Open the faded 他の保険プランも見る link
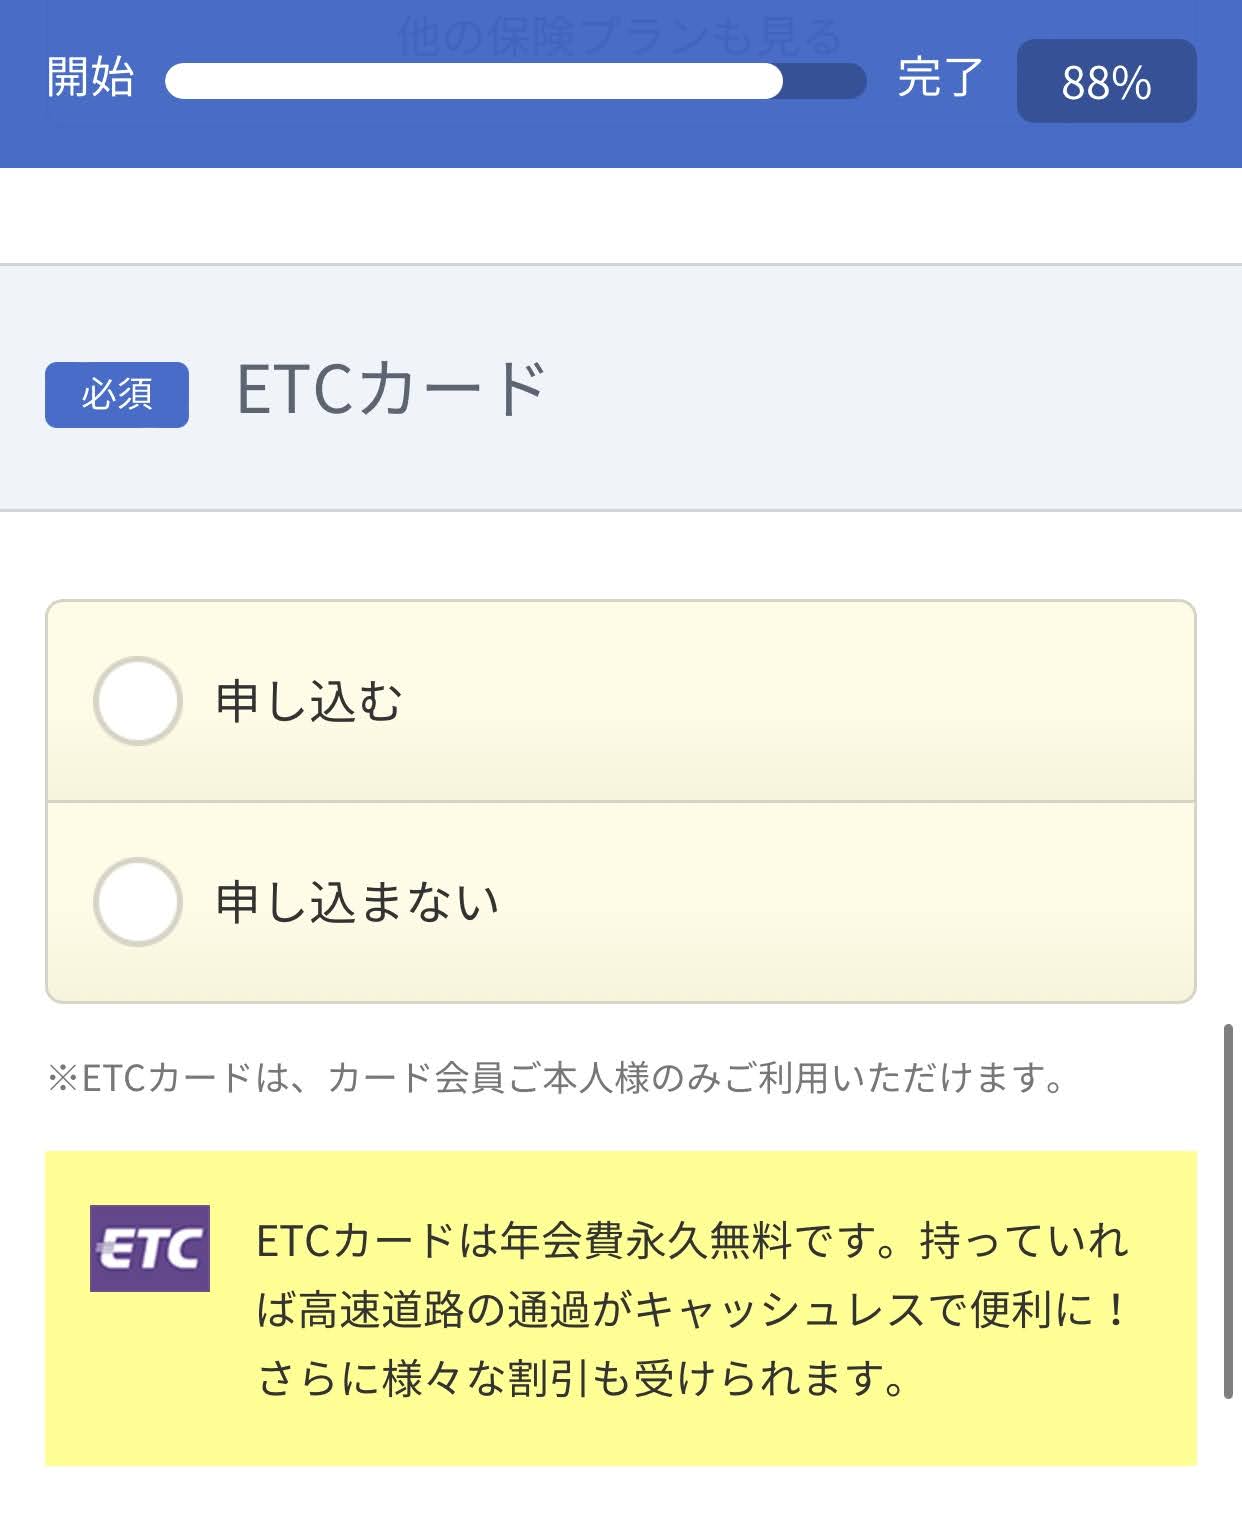 [x=620, y=36]
